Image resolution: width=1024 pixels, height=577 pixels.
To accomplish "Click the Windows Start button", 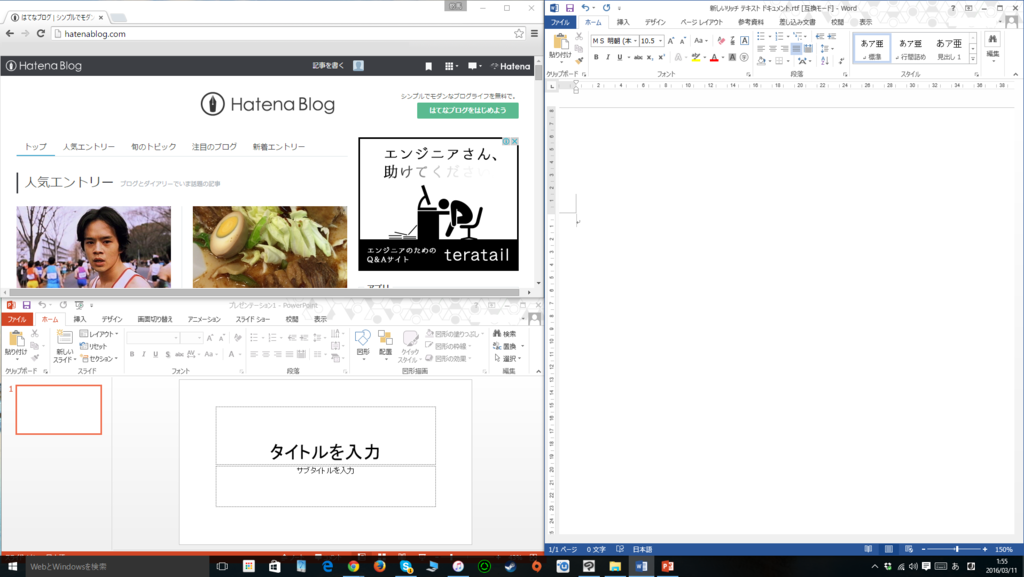I will 12,567.
